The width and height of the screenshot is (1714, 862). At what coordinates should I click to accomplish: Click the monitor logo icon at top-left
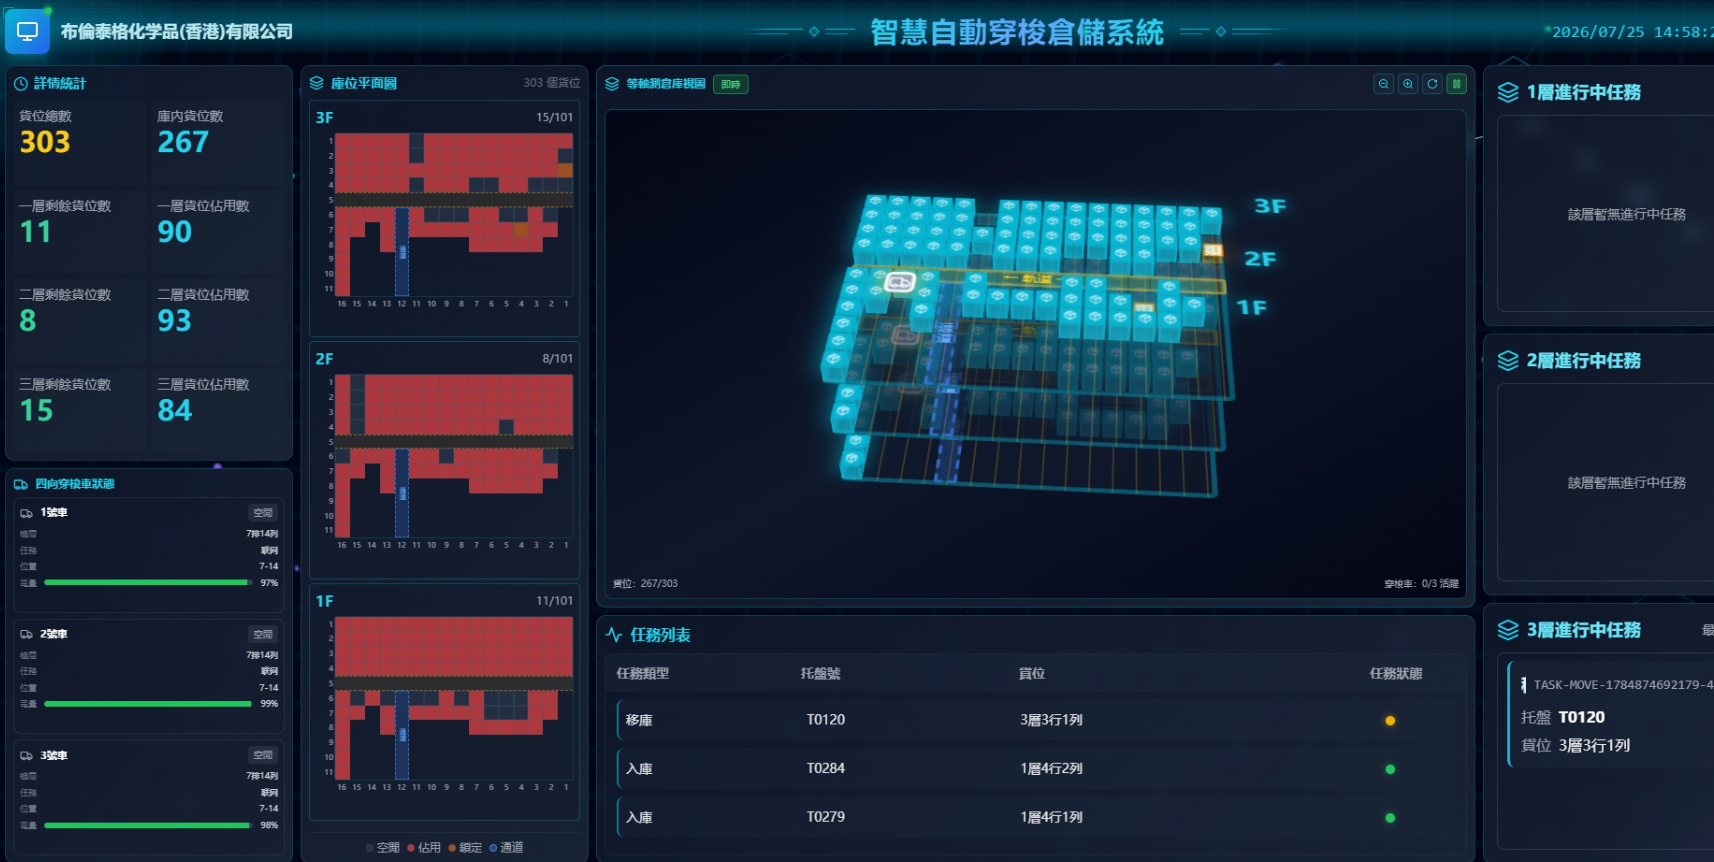pos(27,31)
